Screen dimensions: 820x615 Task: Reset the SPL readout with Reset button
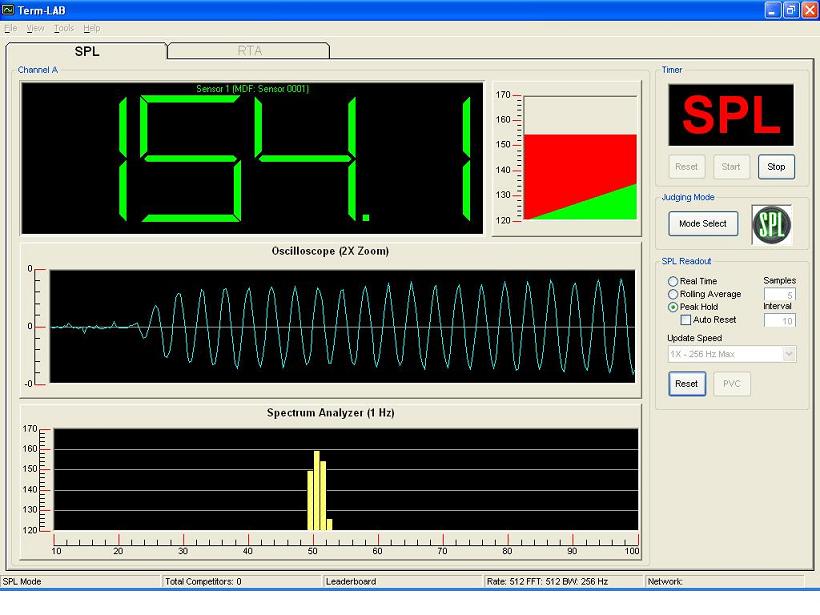click(687, 384)
